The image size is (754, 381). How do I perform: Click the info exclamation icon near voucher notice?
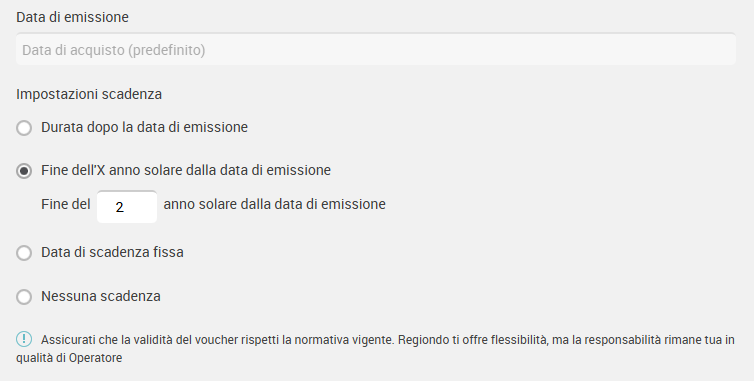pos(24,339)
